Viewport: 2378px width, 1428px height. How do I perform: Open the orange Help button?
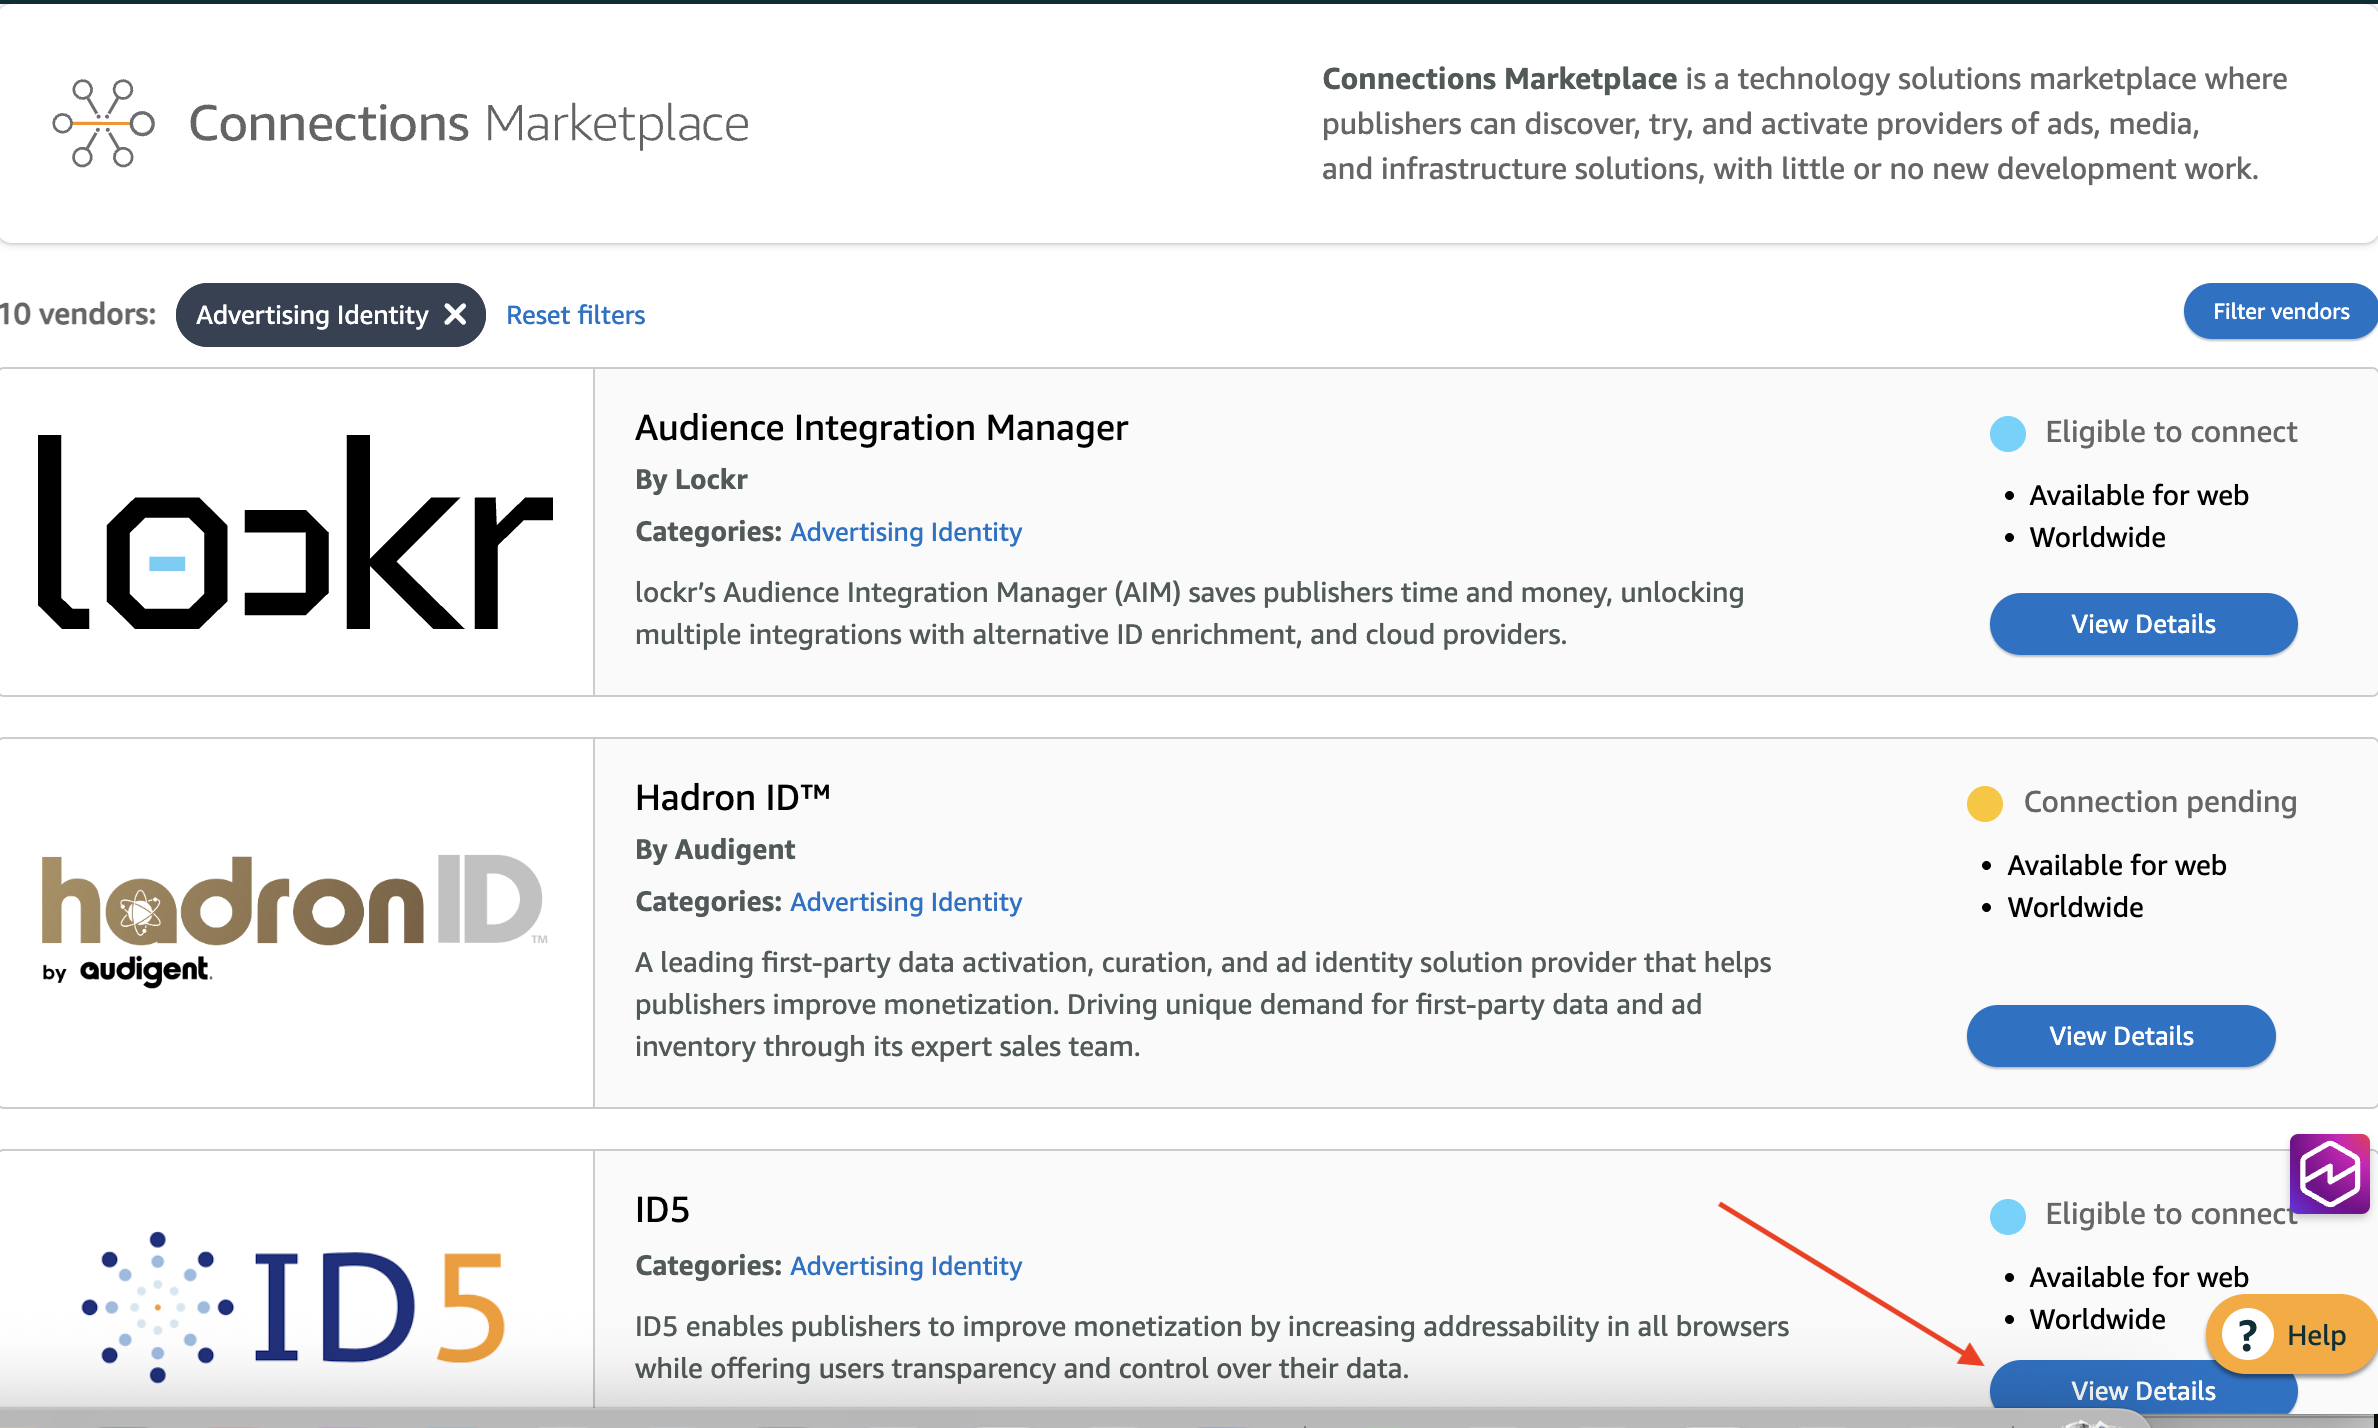[2290, 1335]
